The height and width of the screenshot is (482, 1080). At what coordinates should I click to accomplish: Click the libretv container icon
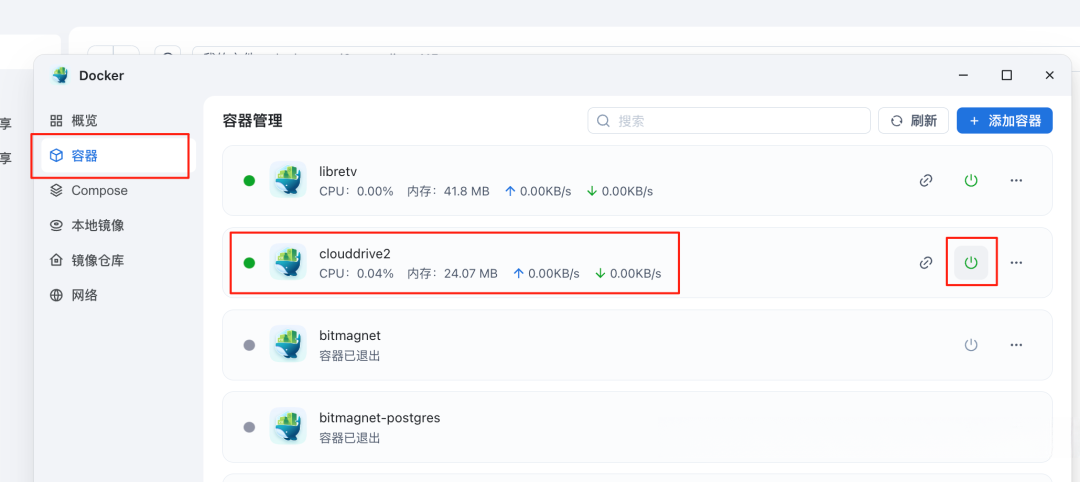pos(288,180)
